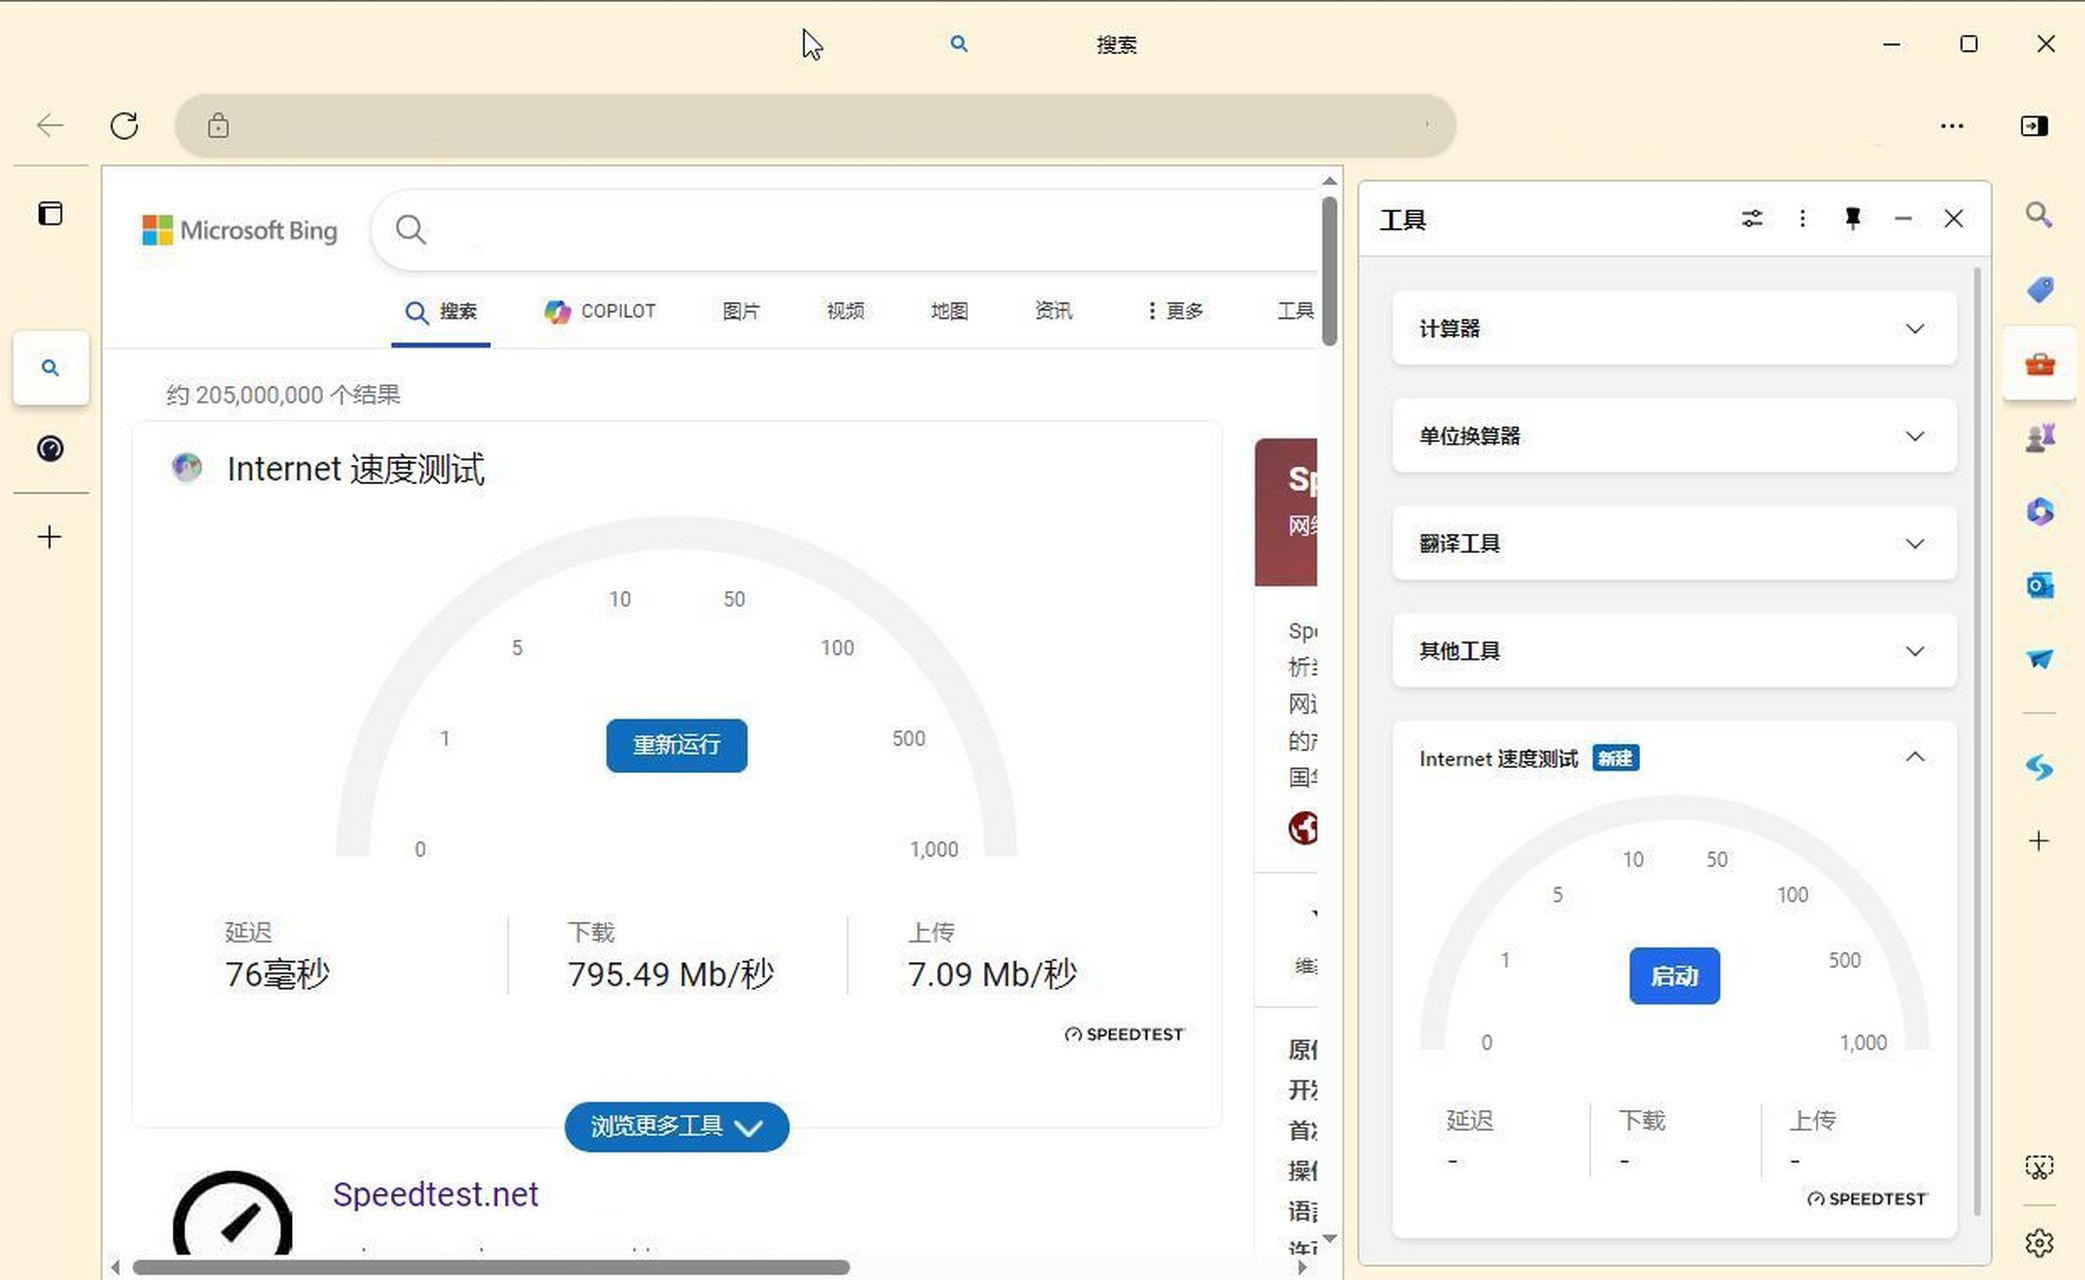Open Search from the Edge sidebar
The image size is (2085, 1280).
tap(2039, 215)
